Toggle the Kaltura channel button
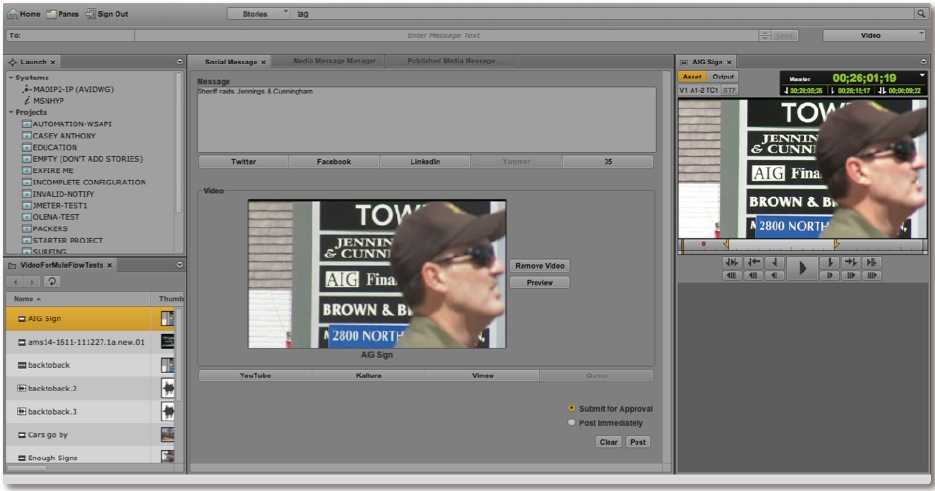 [x=369, y=376]
